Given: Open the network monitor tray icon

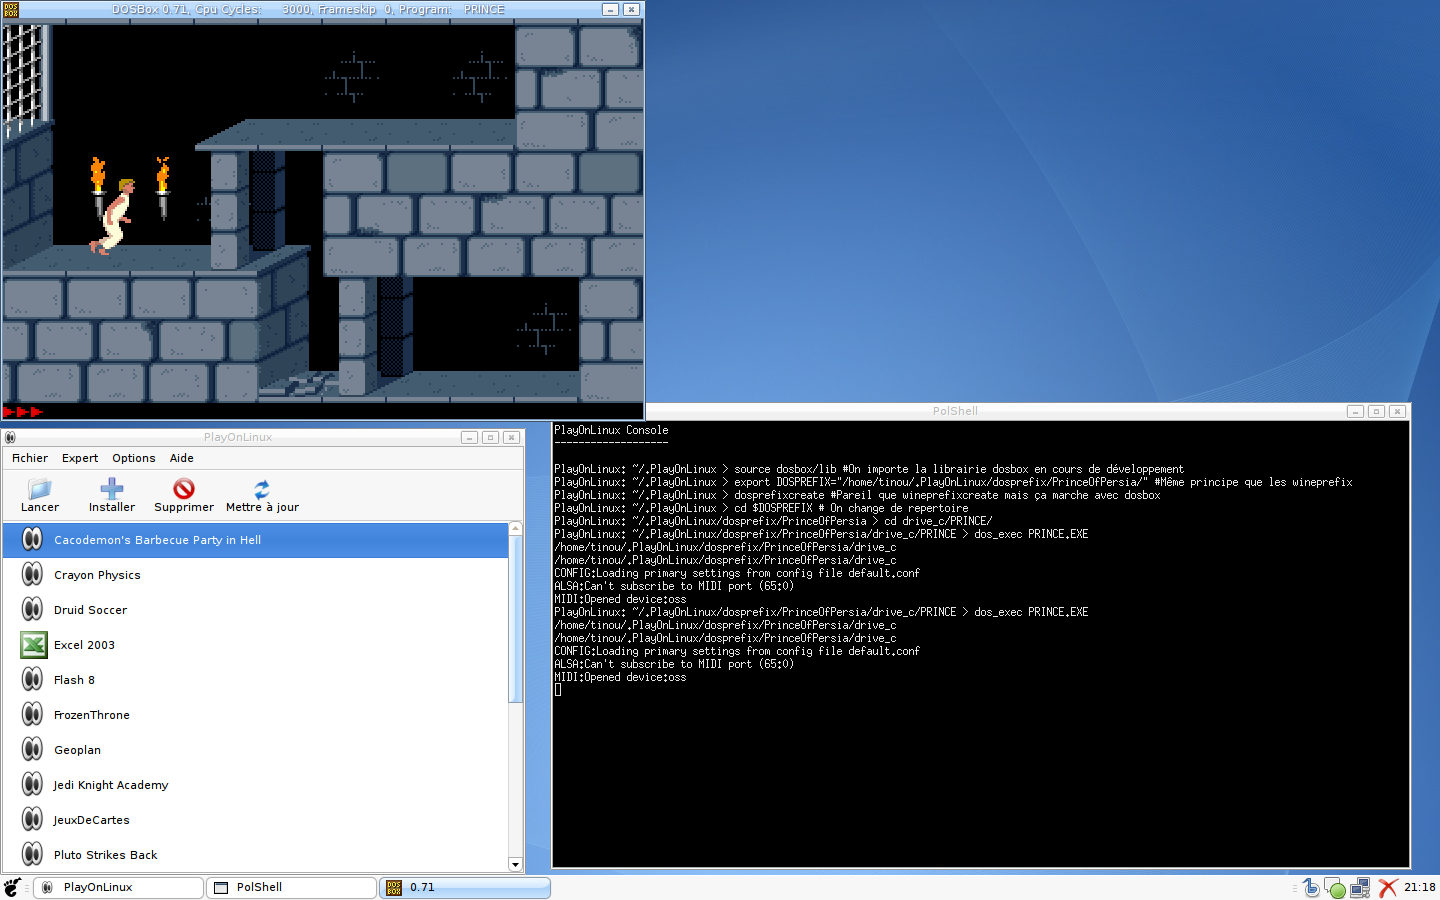Looking at the screenshot, I should click(1360, 887).
